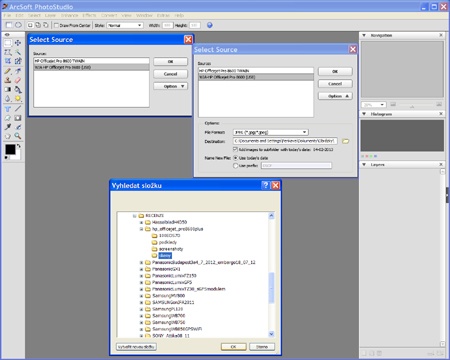
Task: Browse destination using the yellow folder icon
Action: (x=346, y=141)
